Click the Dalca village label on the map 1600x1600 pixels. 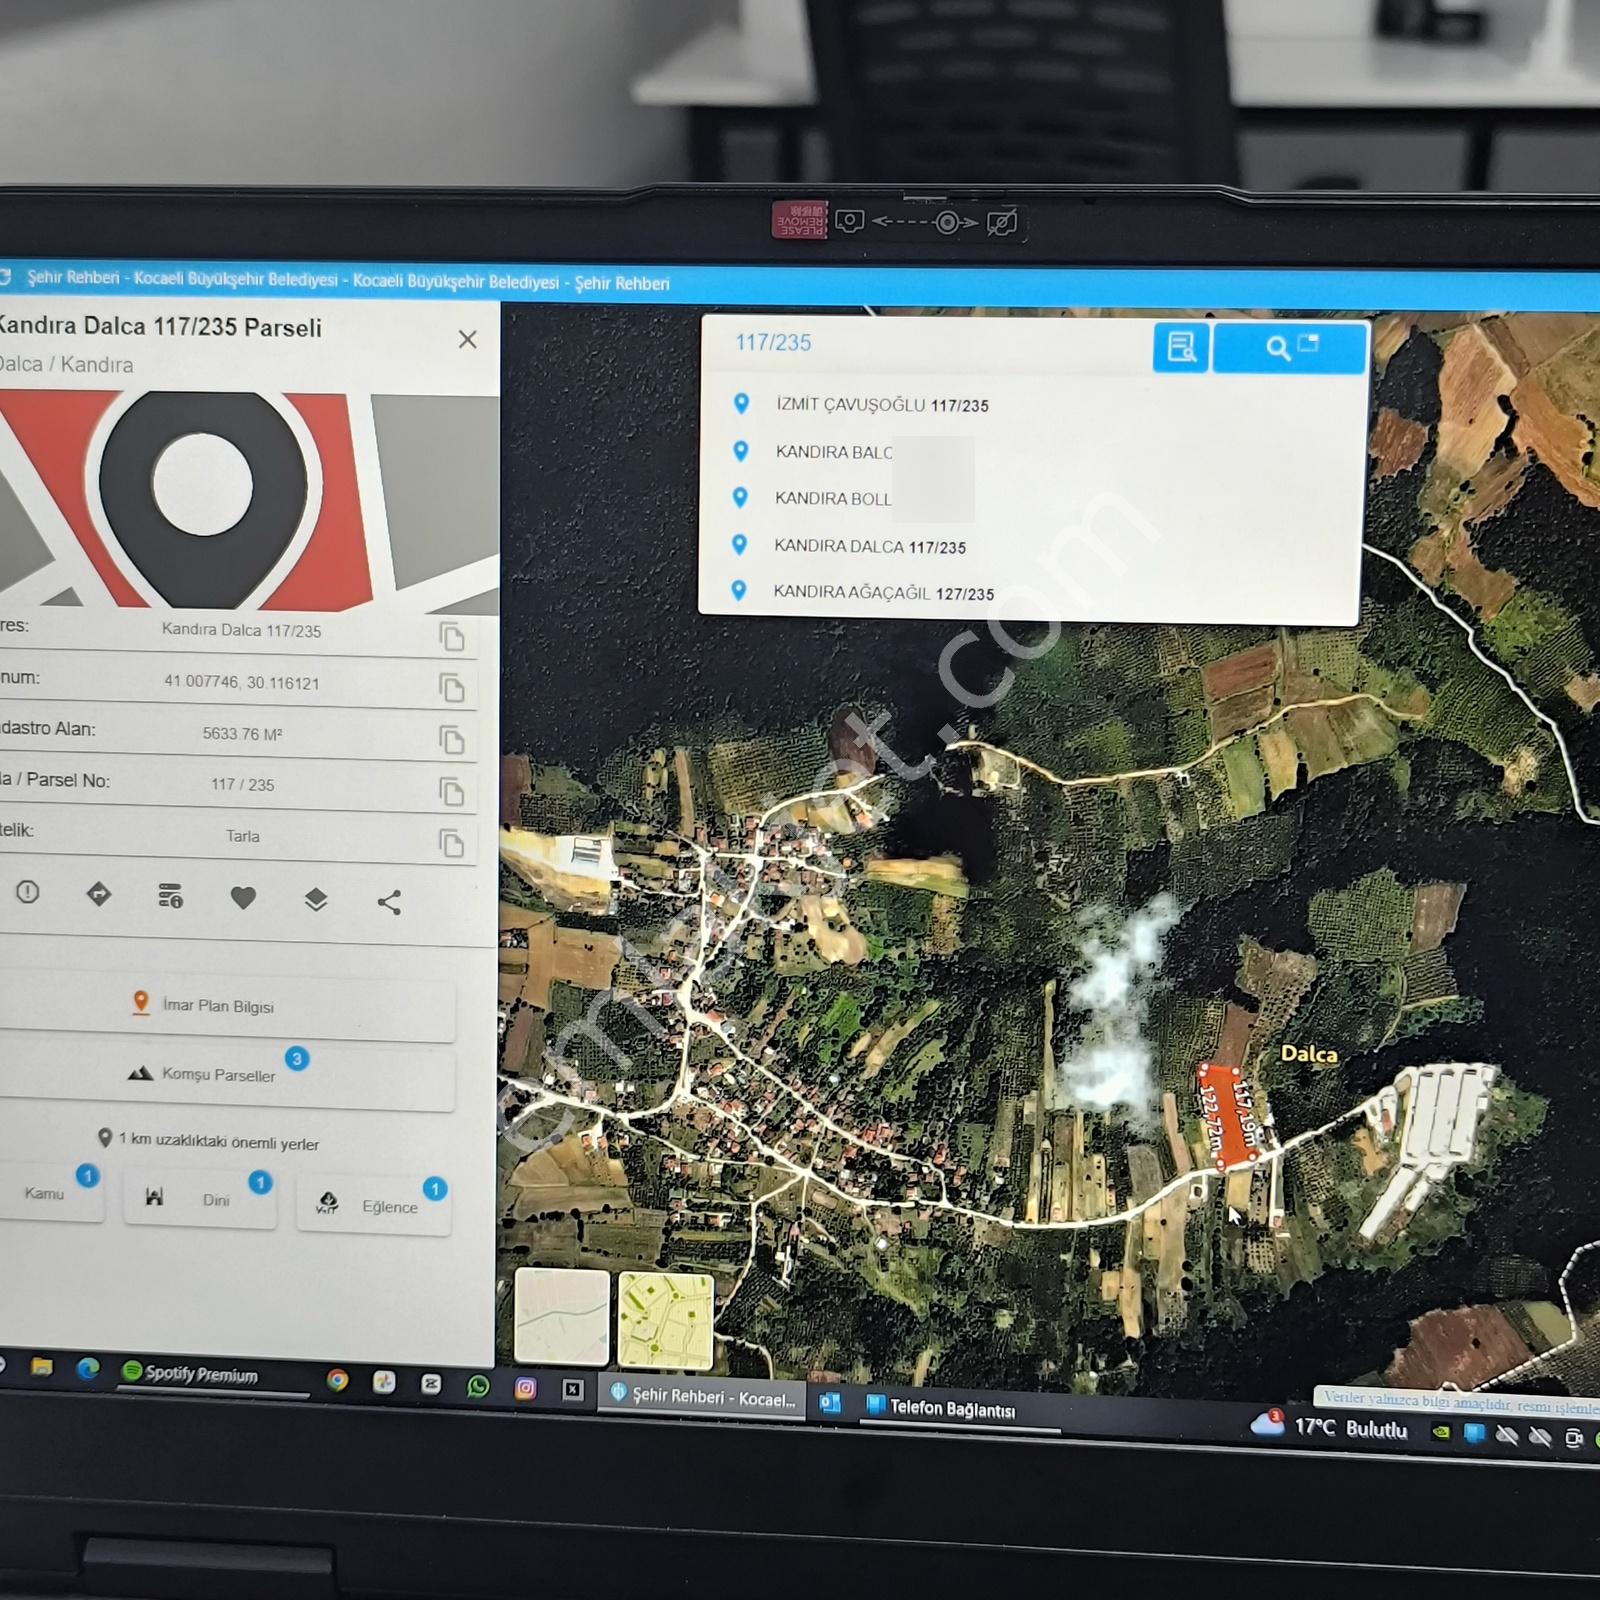[x=1308, y=1054]
